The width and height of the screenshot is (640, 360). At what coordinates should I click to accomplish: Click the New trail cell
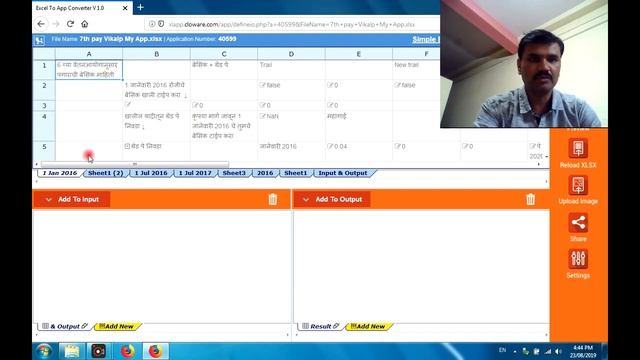416,70
